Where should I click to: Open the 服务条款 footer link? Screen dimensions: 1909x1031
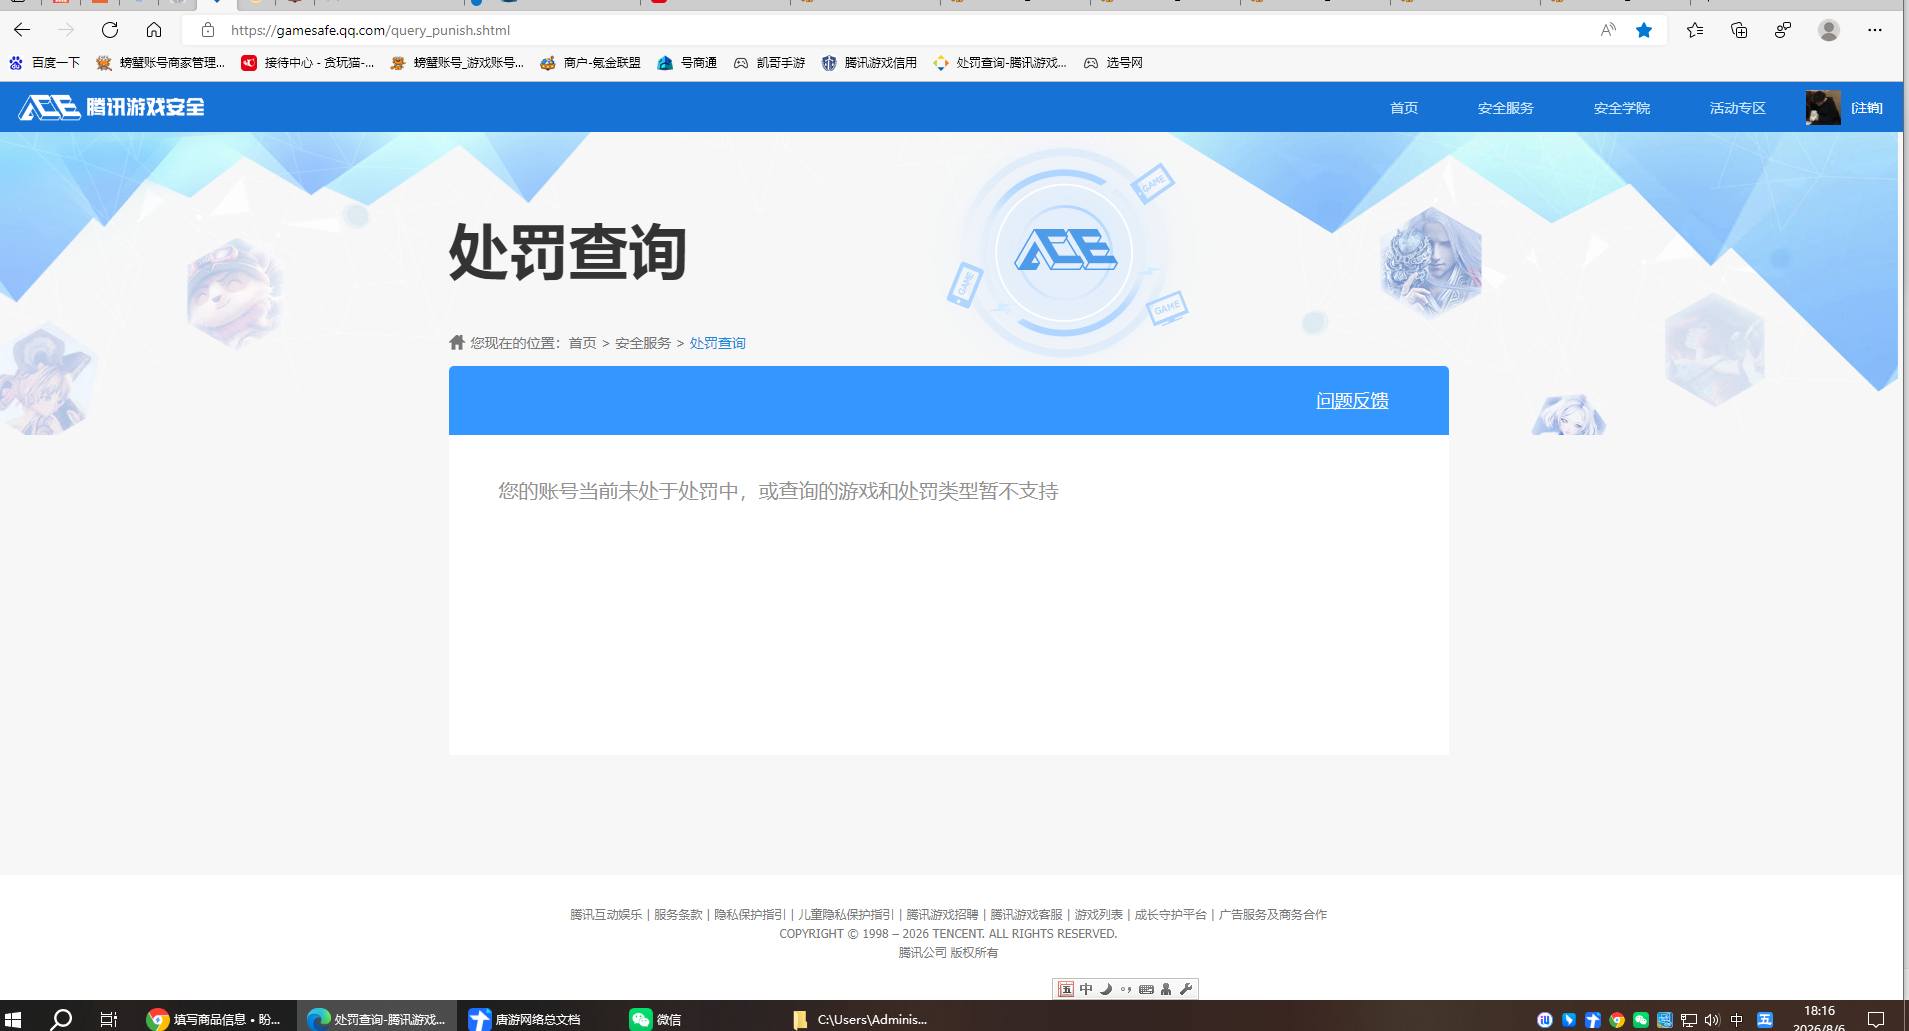pos(678,914)
